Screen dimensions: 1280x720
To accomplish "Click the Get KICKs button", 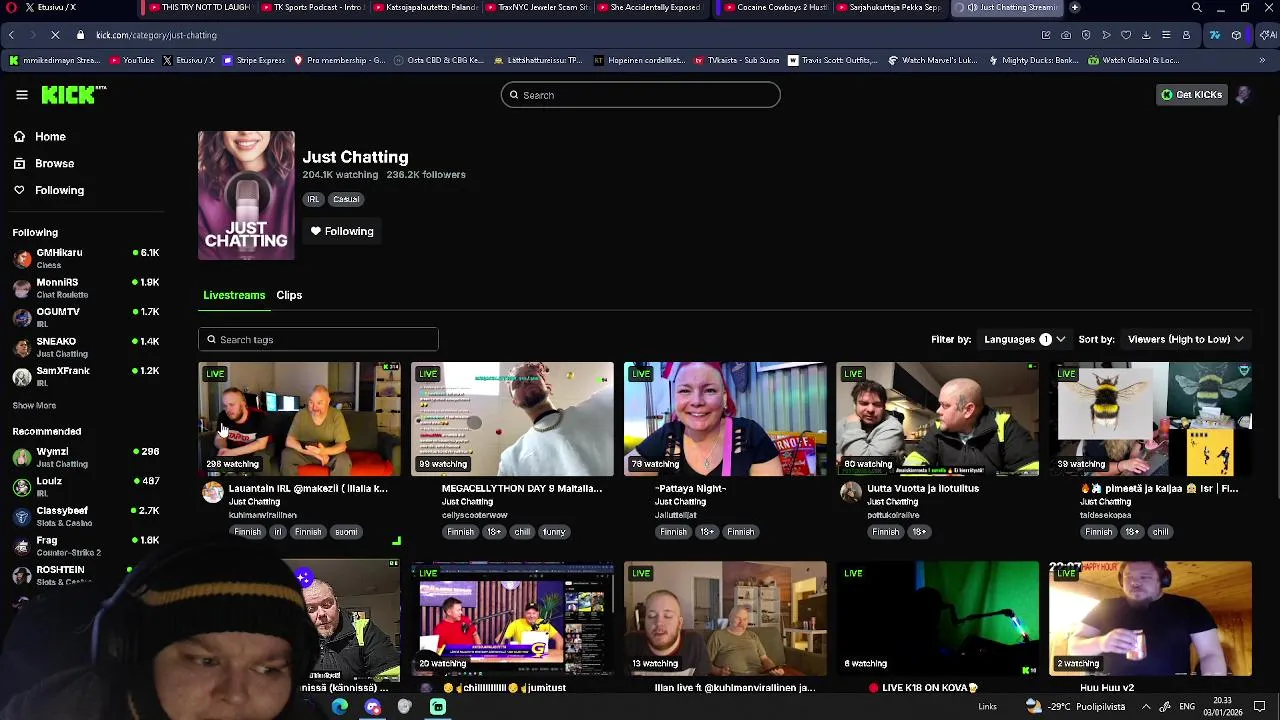I will click(1191, 95).
